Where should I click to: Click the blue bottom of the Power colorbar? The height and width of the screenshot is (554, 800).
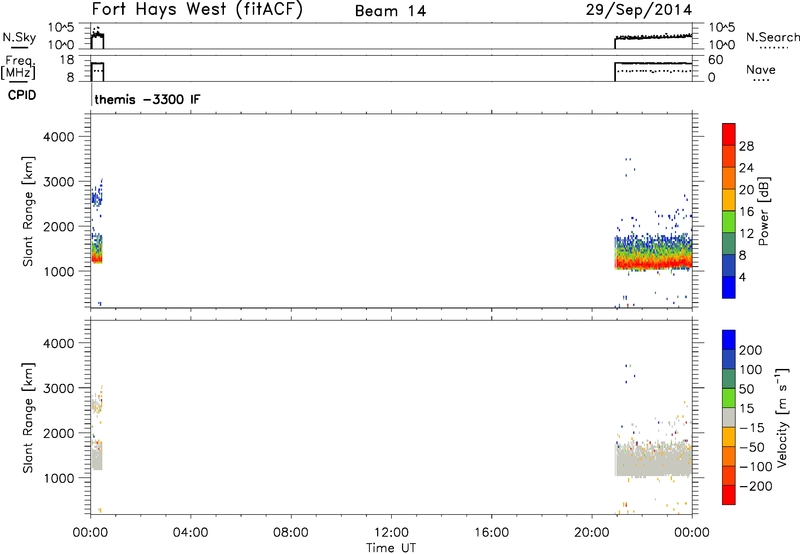[729, 287]
